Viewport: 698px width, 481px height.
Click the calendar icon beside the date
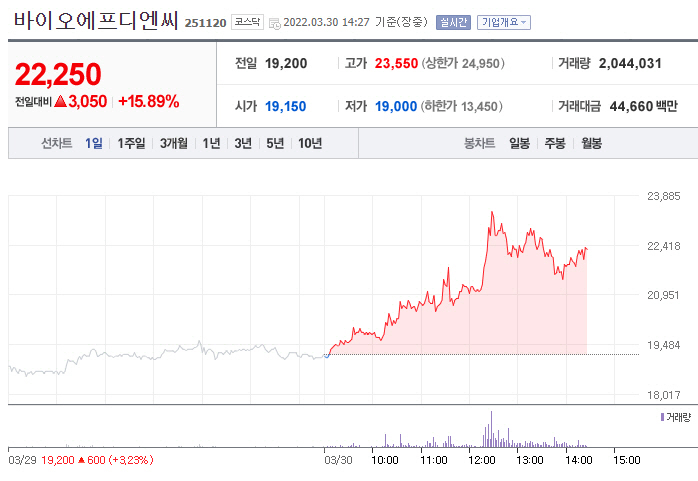(275, 22)
